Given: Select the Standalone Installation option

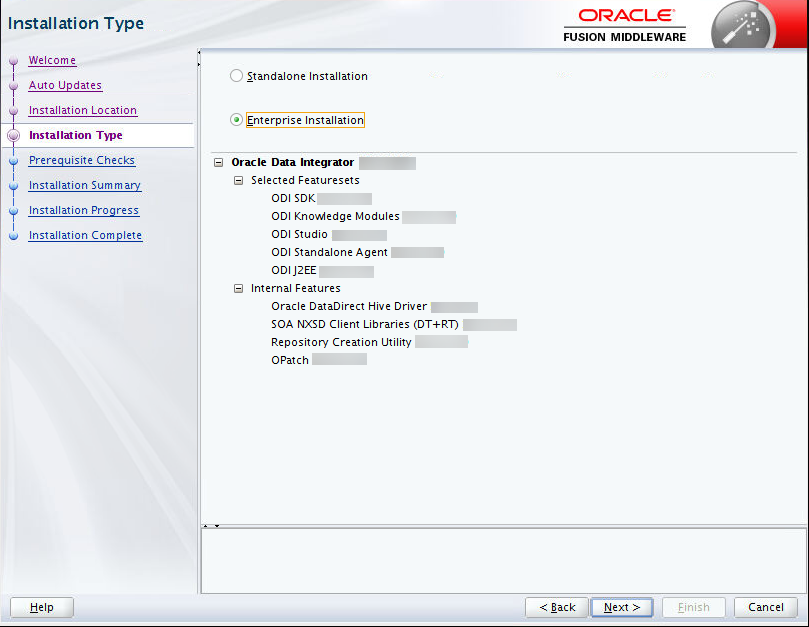Looking at the screenshot, I should point(235,75).
